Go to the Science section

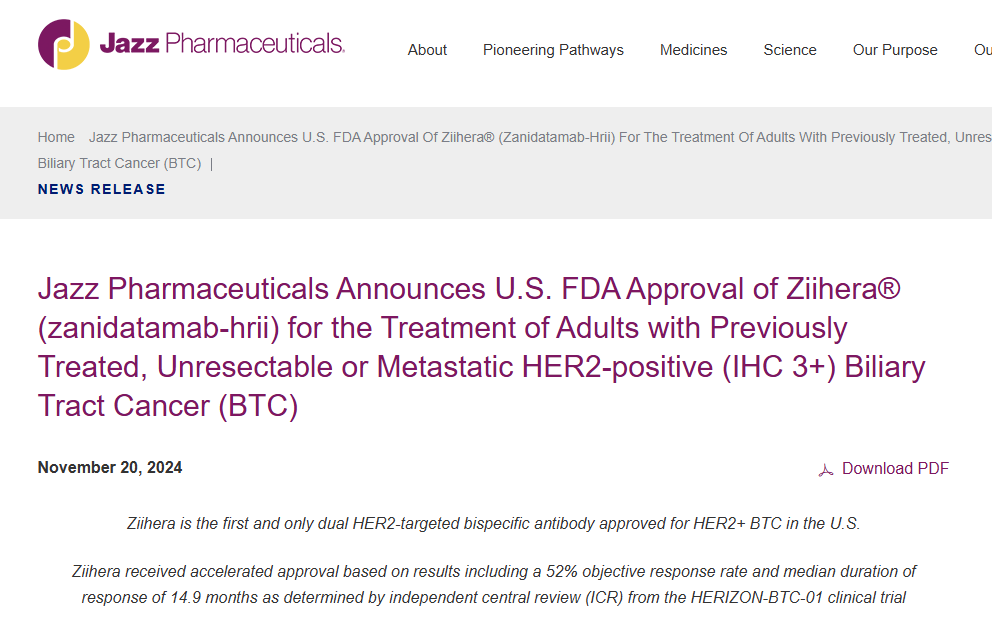pyautogui.click(x=790, y=50)
